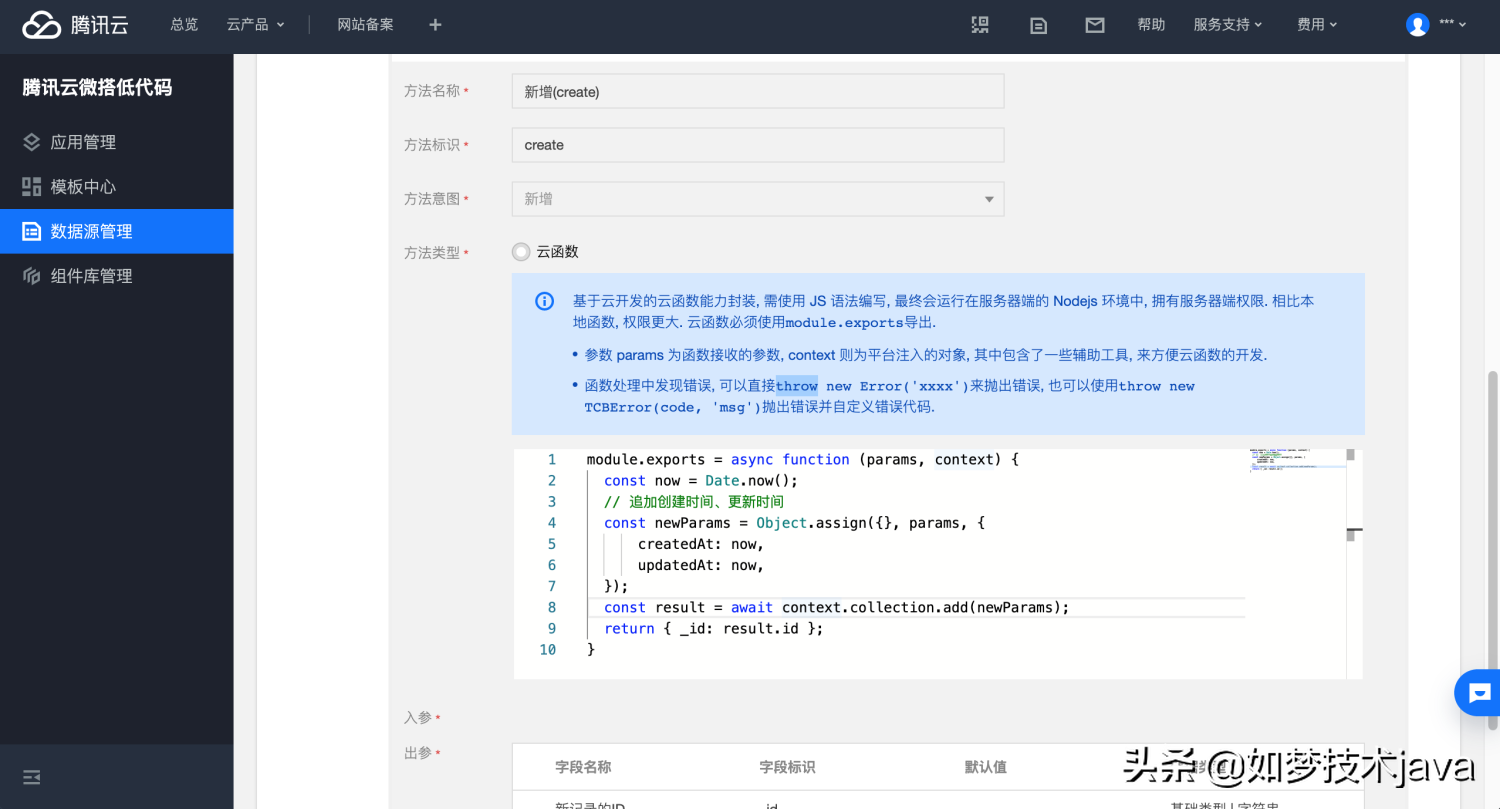Click the 网站备案 link
Viewport: 1500px width, 809px height.
click(365, 25)
